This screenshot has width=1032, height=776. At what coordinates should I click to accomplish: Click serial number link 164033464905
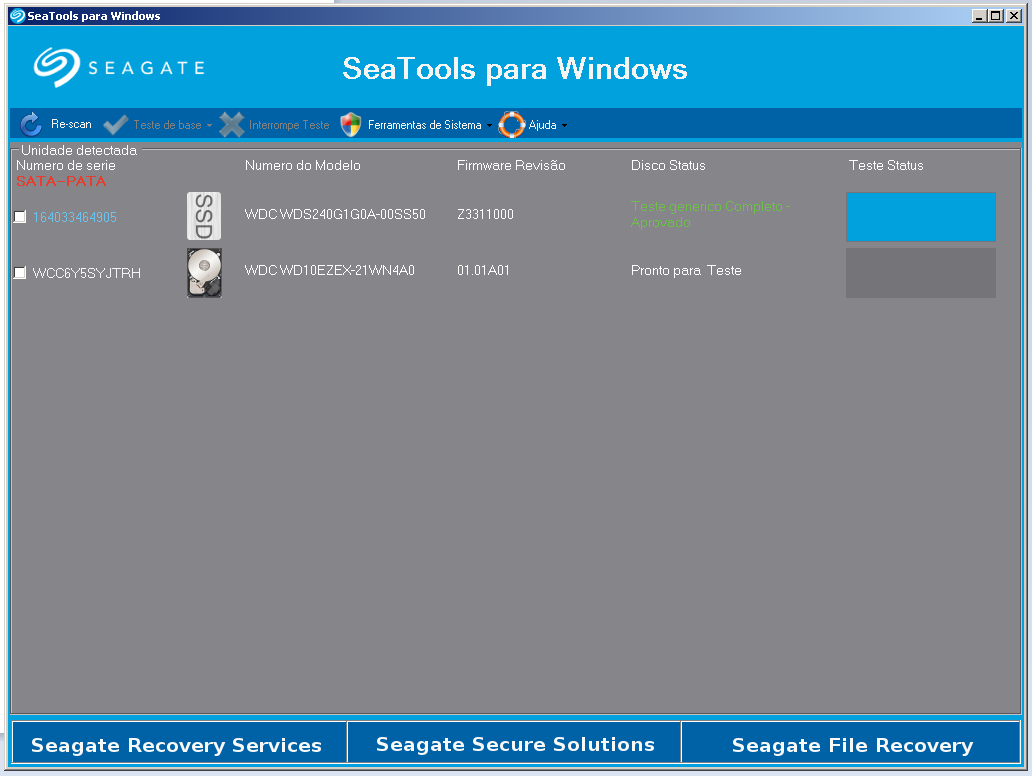click(74, 217)
